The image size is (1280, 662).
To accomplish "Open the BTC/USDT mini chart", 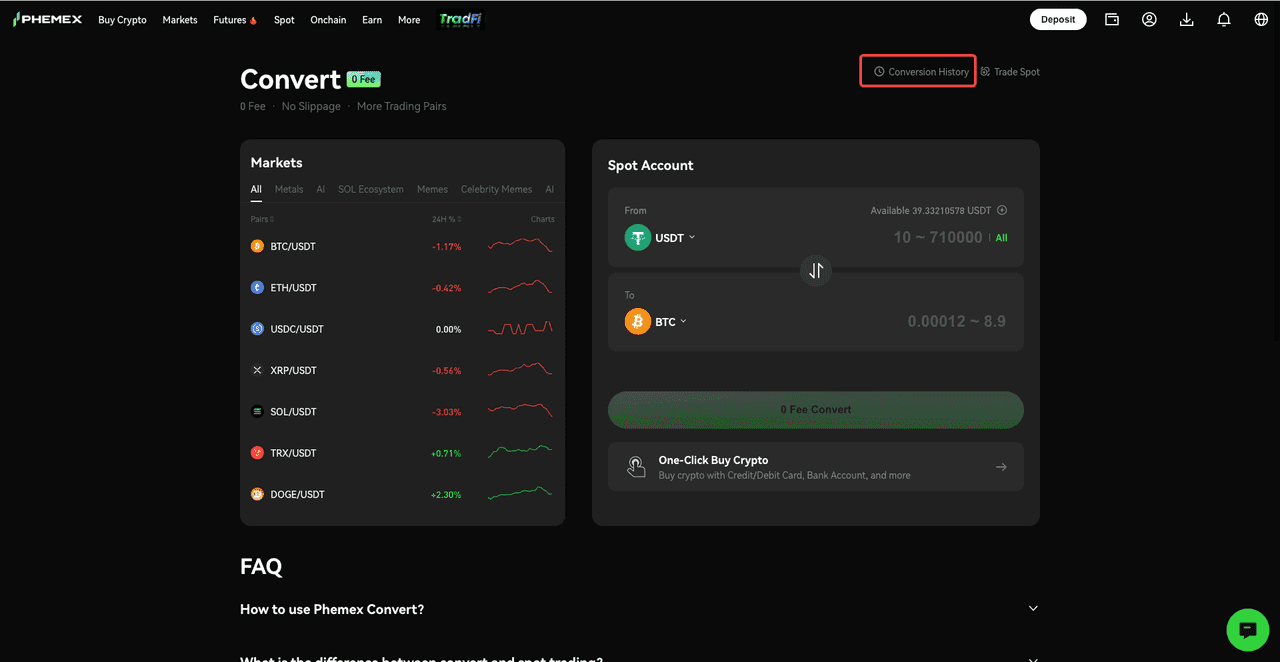I will [520, 246].
